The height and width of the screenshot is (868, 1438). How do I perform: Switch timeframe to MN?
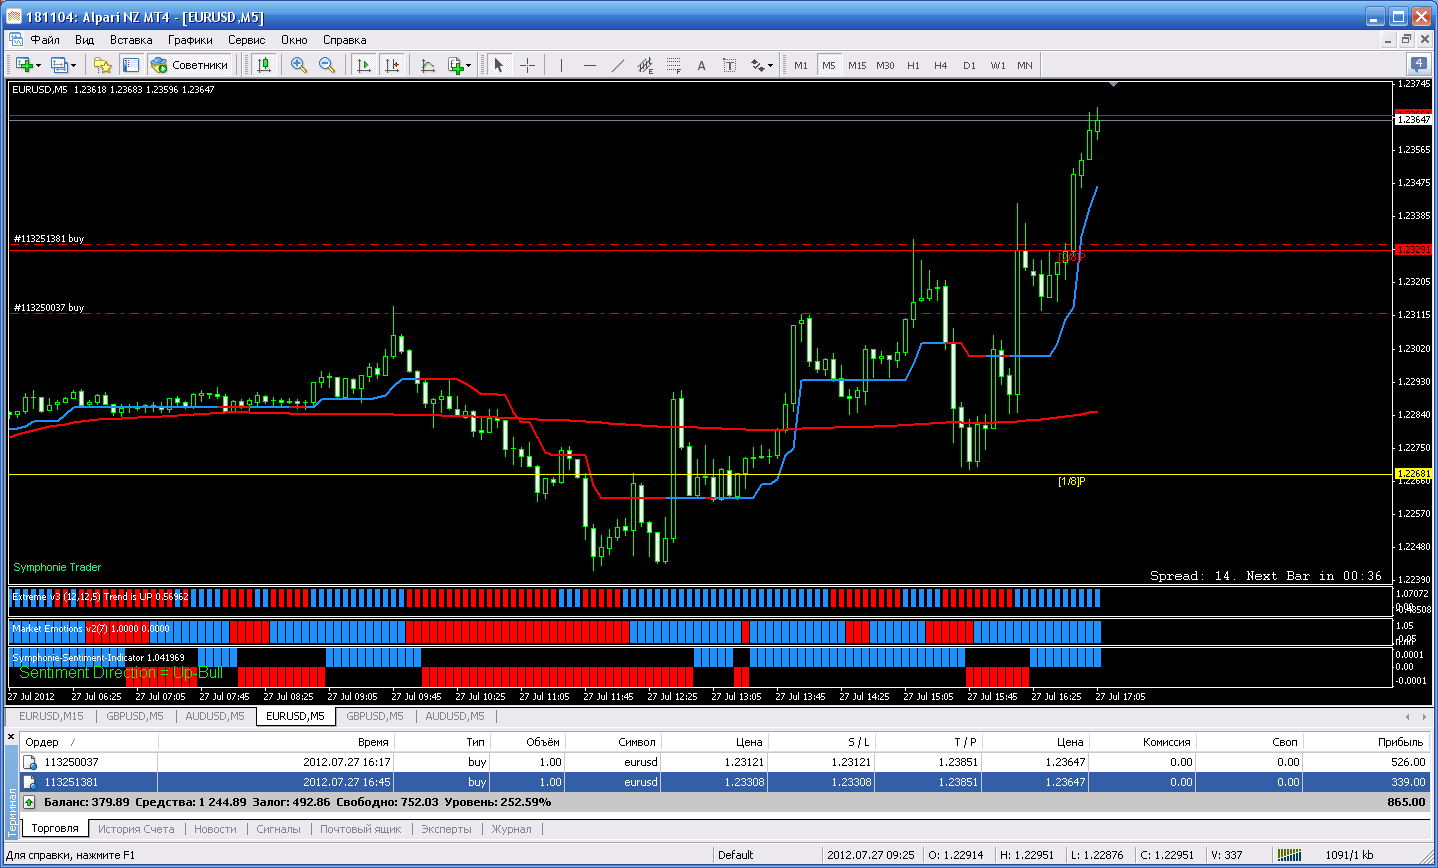coord(1025,65)
